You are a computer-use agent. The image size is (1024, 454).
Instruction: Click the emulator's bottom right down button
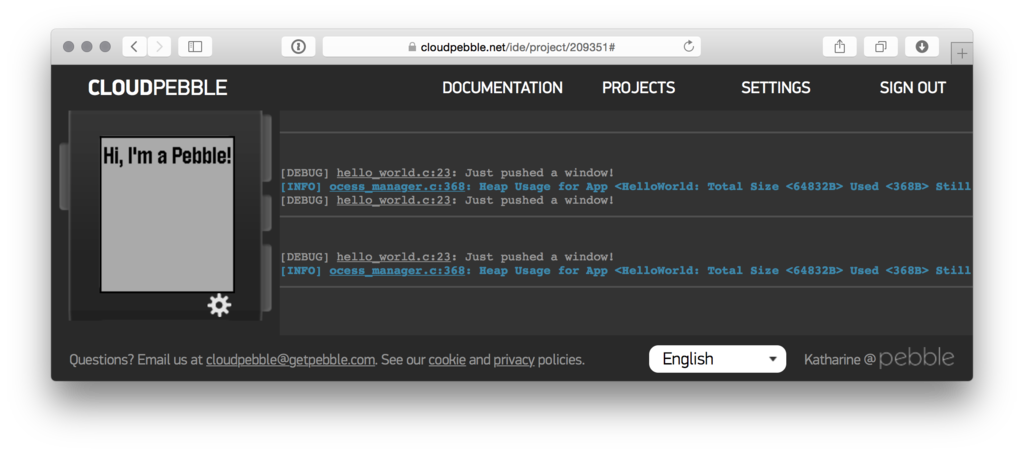pyautogui.click(x=266, y=278)
